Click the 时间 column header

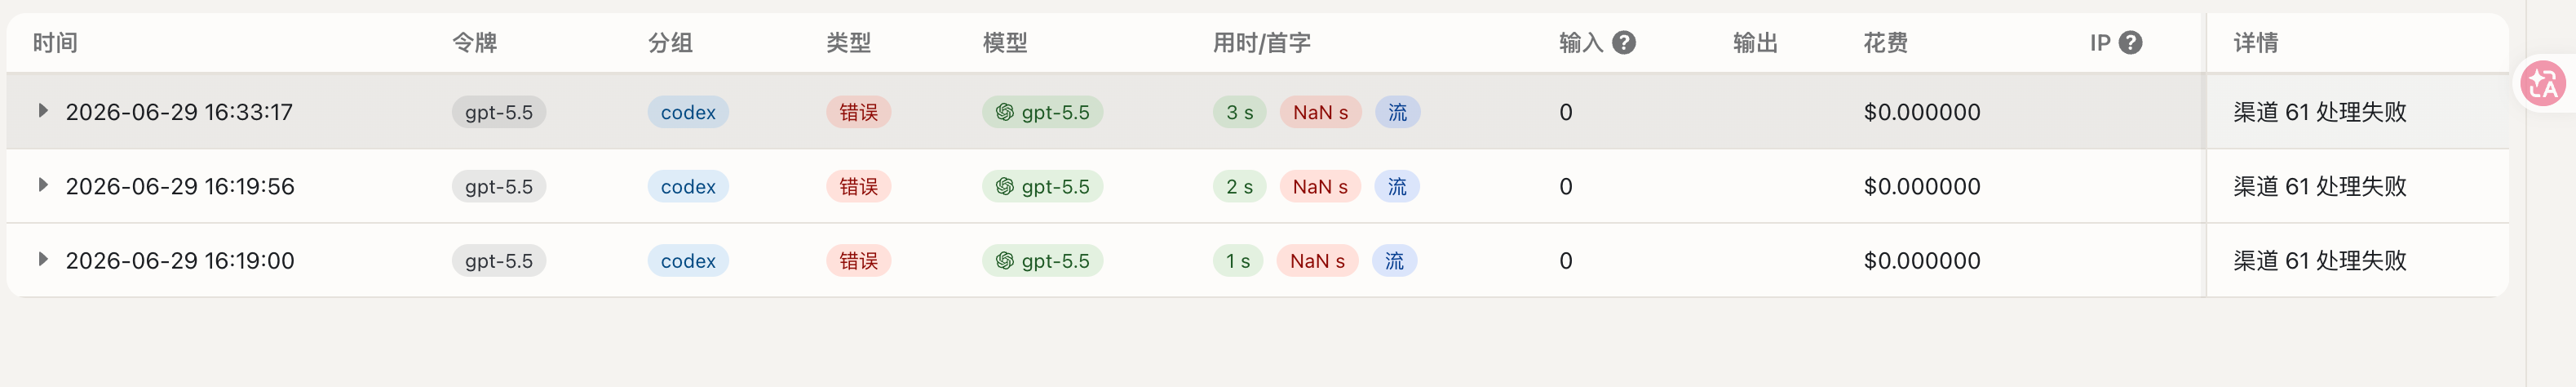point(55,43)
